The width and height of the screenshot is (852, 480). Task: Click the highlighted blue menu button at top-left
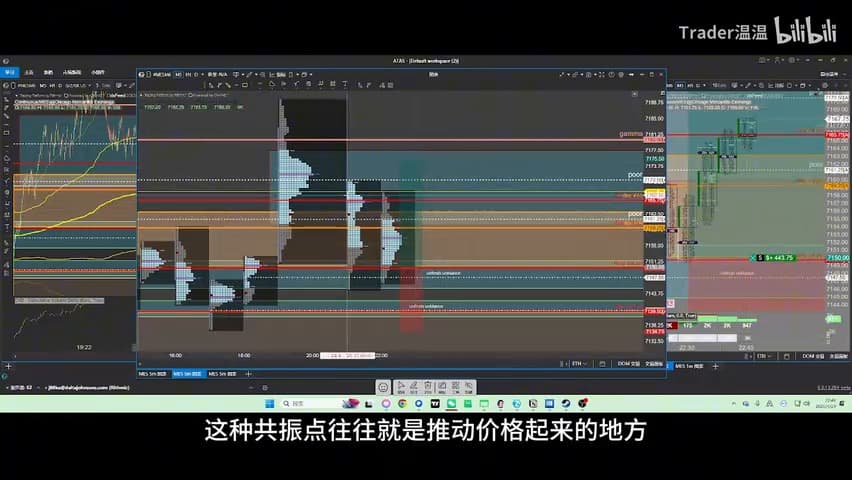10,72
